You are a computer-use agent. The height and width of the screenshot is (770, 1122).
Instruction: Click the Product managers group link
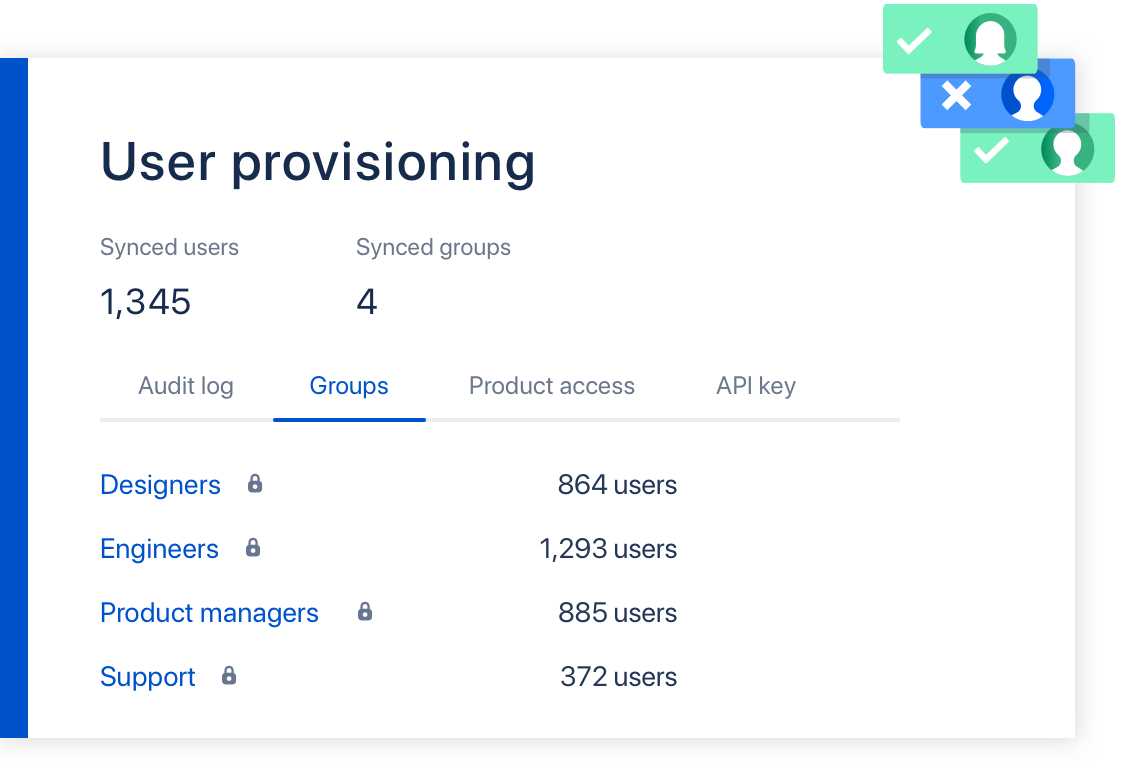(209, 613)
